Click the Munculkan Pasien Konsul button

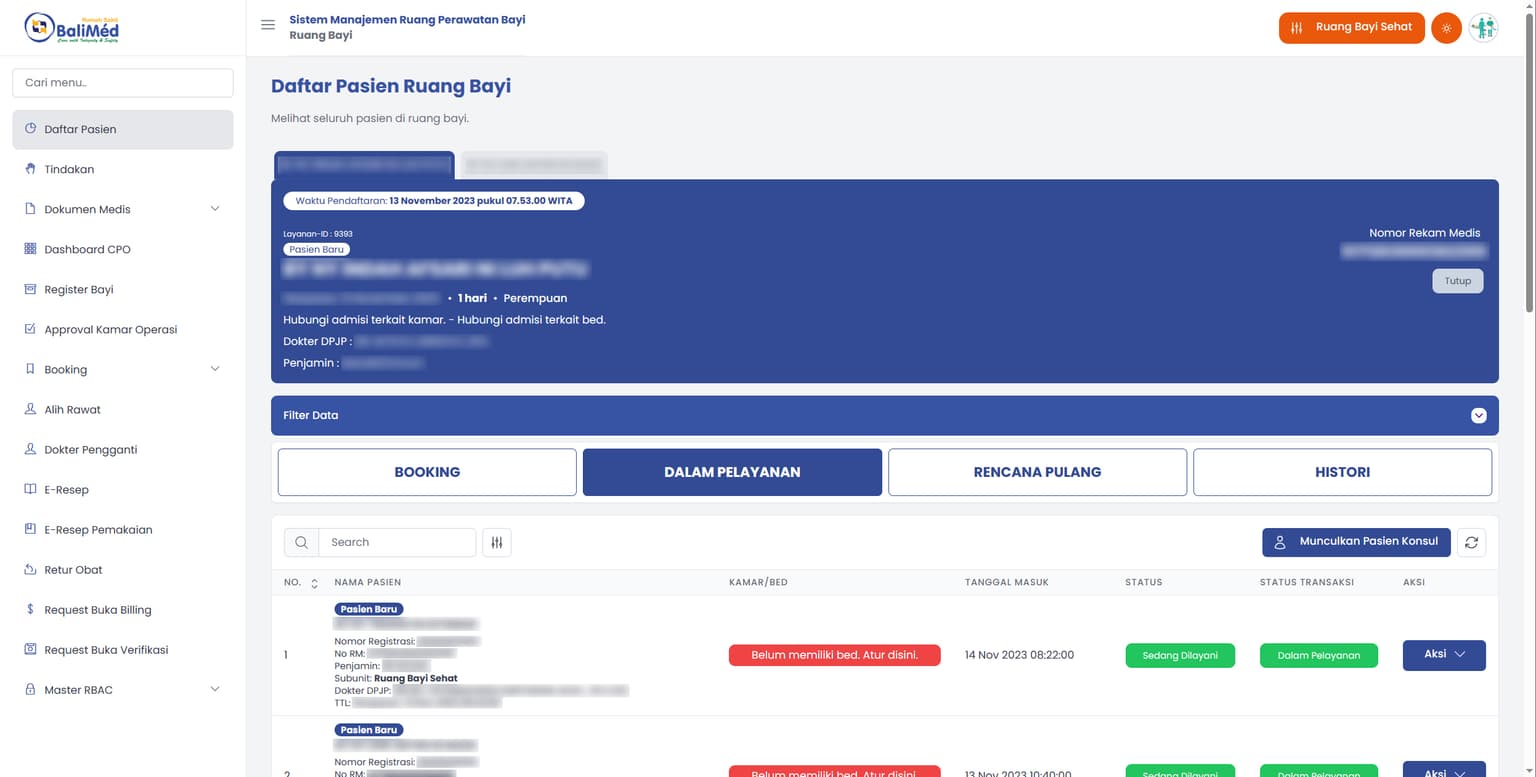coord(1356,542)
